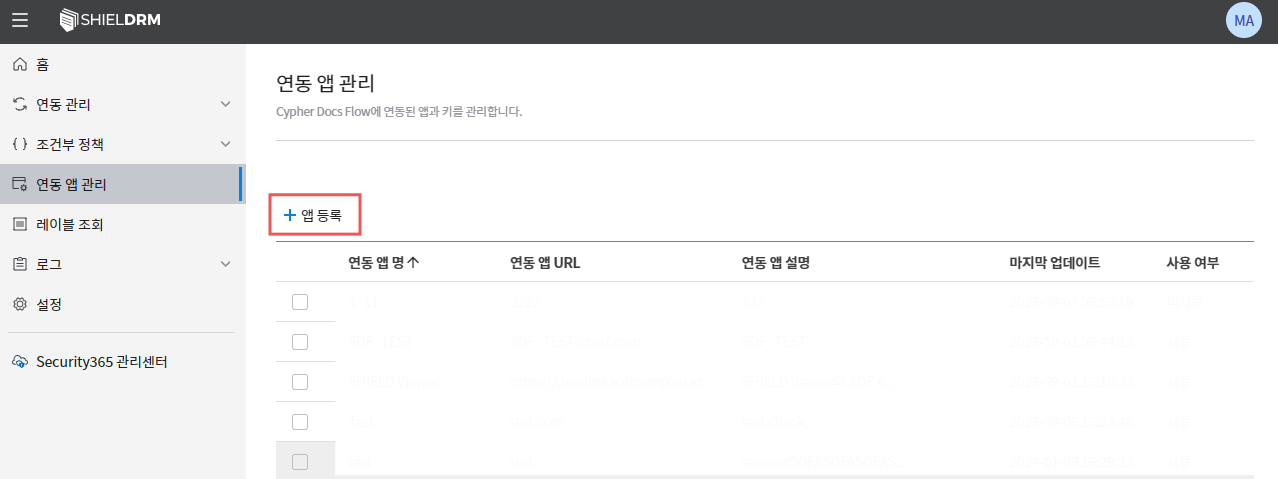Check the third row checkbox
Image resolution: width=1278 pixels, height=479 pixels.
pyautogui.click(x=300, y=381)
